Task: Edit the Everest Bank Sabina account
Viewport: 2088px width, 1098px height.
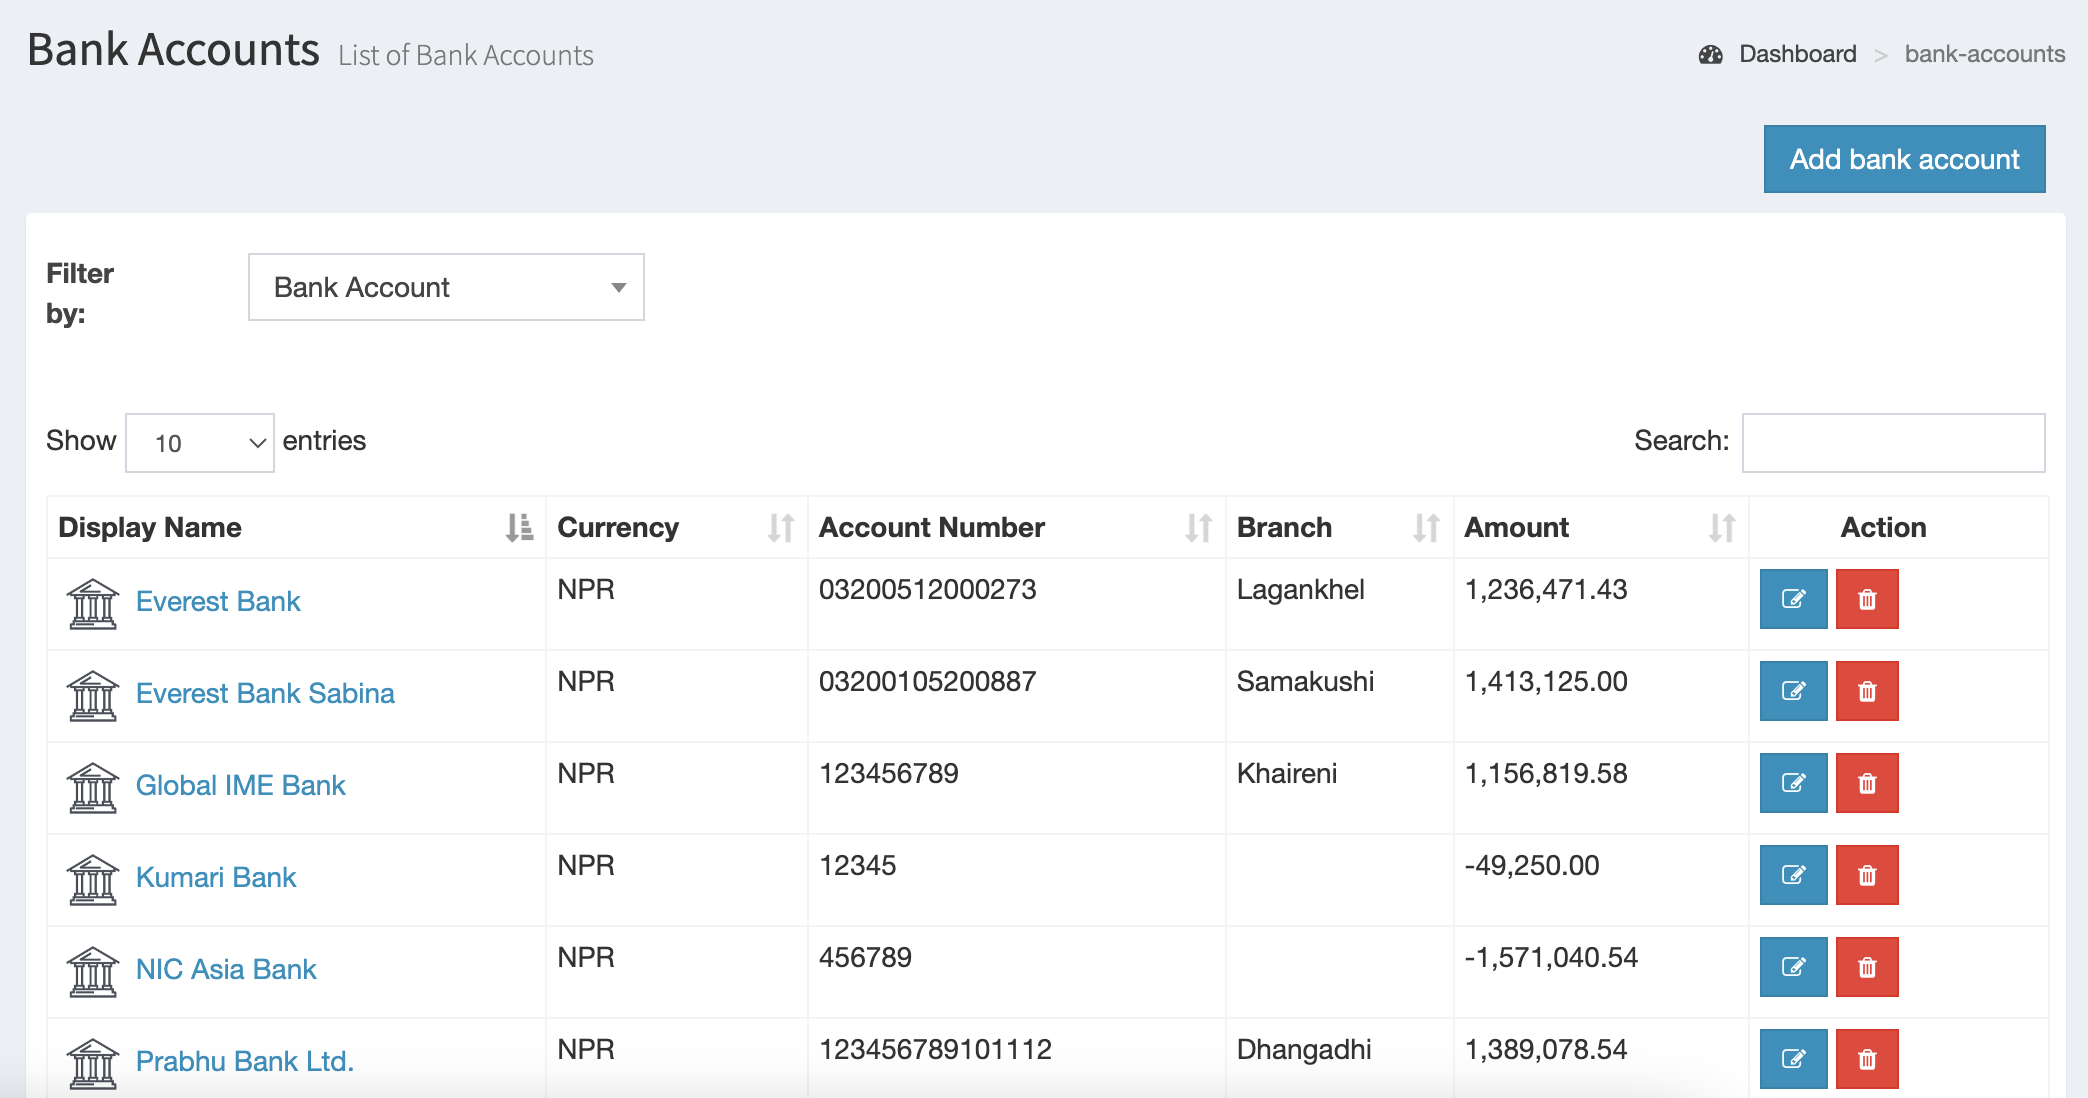Action: point(1793,691)
